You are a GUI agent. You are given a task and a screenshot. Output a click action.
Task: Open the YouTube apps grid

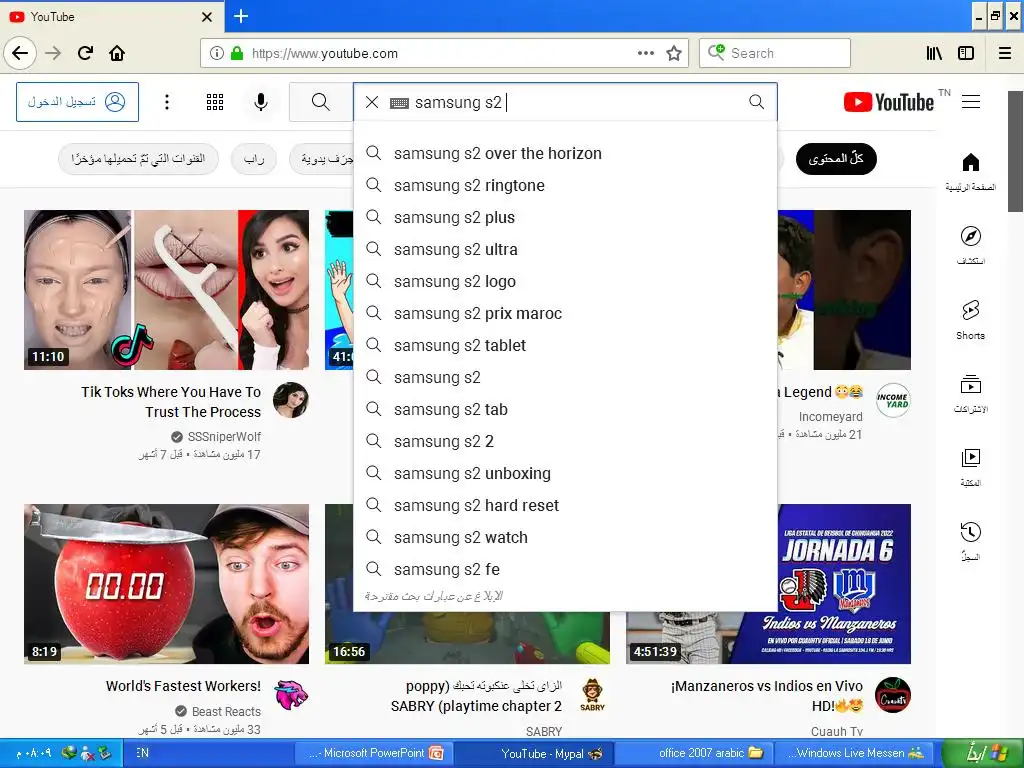(x=215, y=102)
